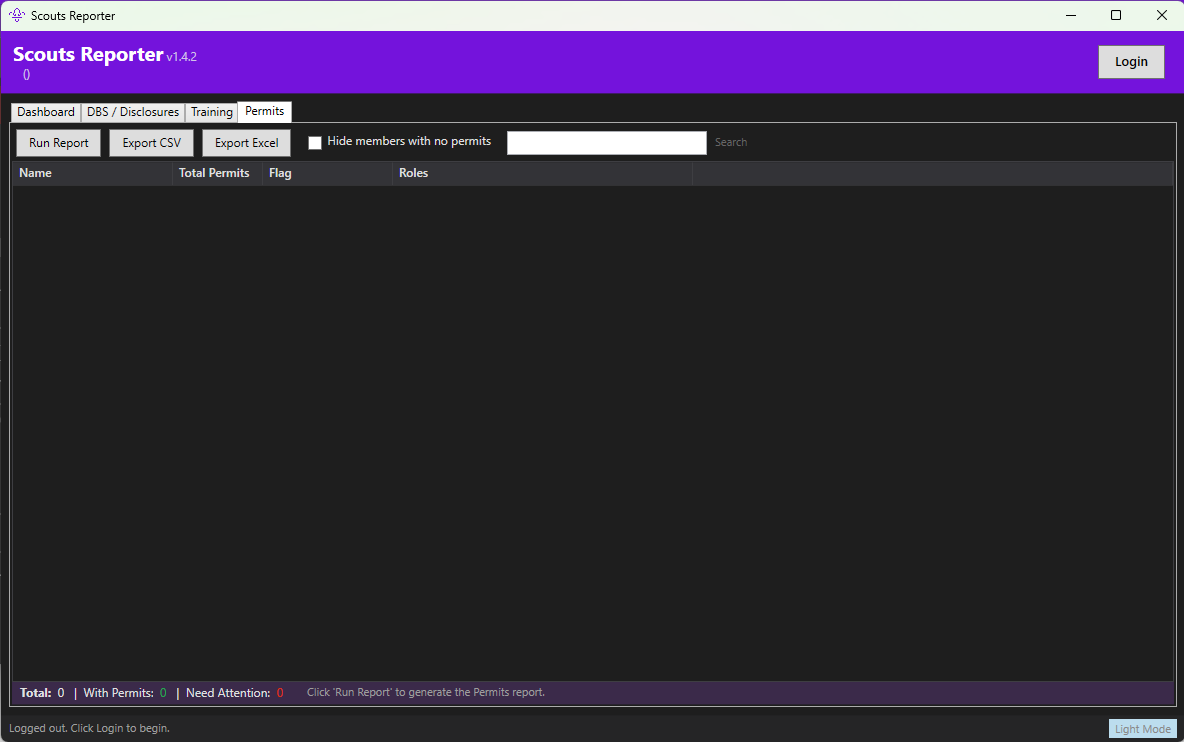Click the Login button

coord(1130,61)
